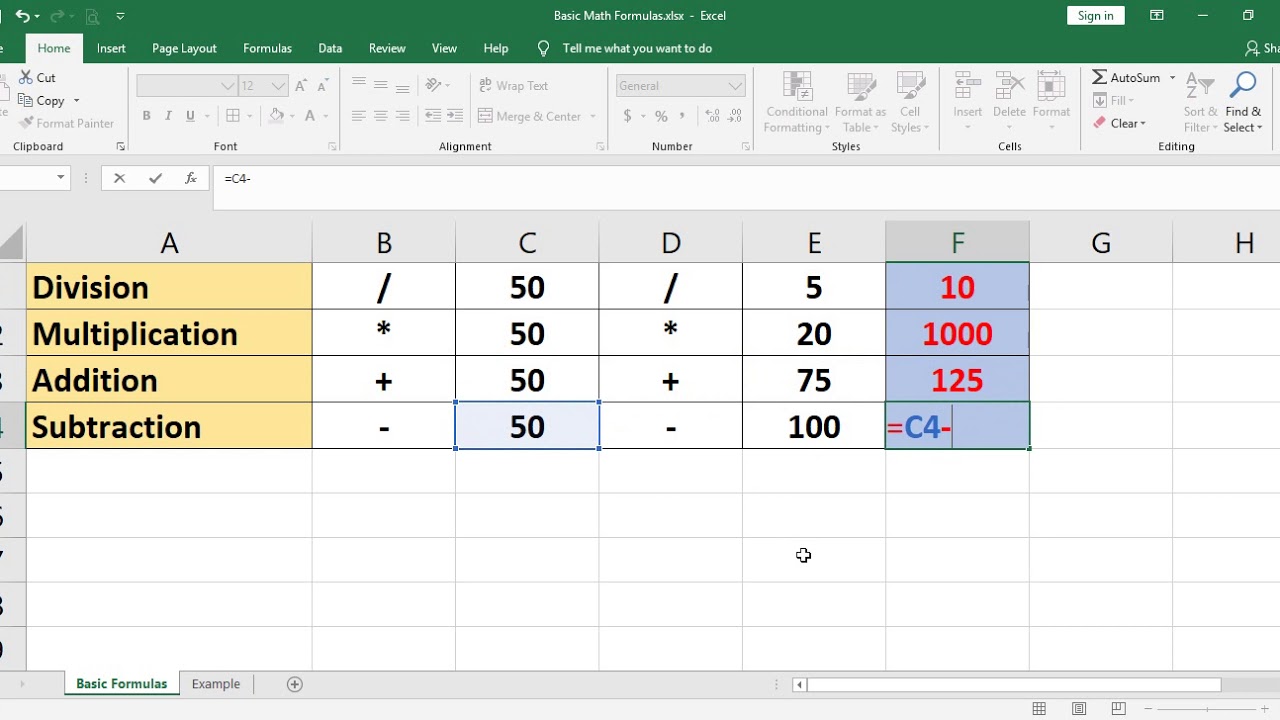This screenshot has width=1280, height=720.
Task: Decrease font size with the smaller A icon
Action: 322,86
